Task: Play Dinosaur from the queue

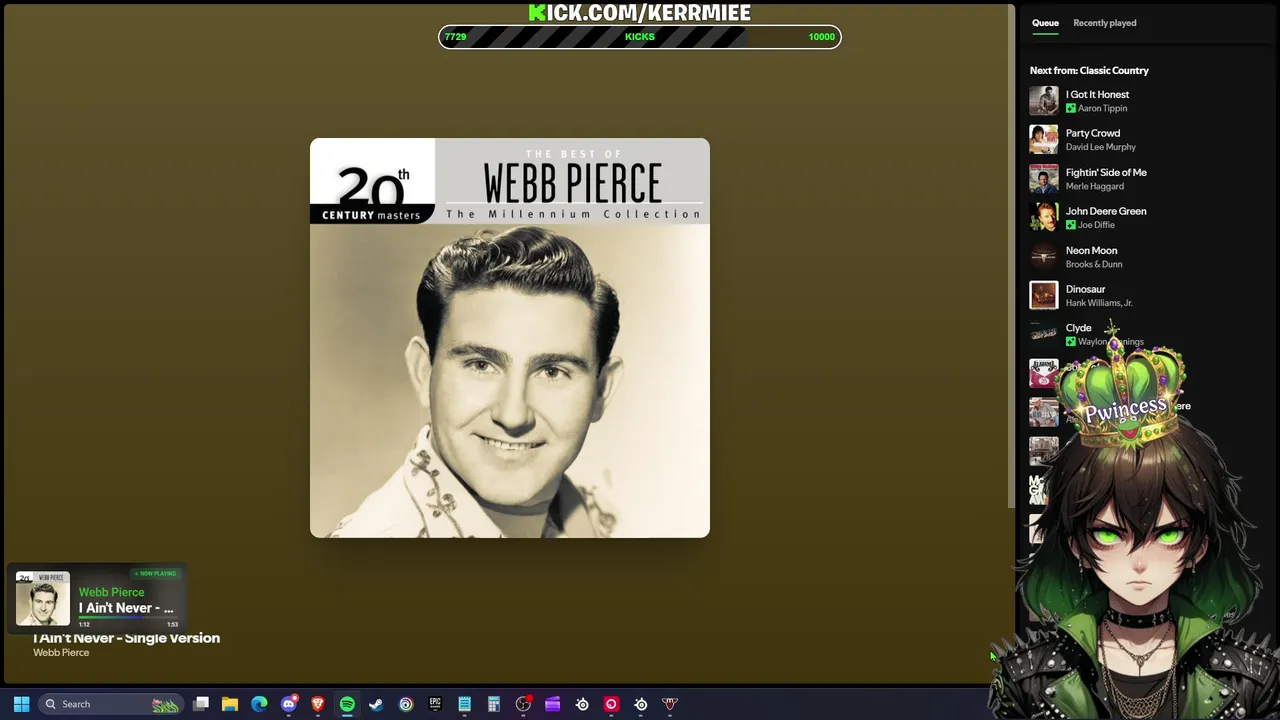Action: 1085,289
